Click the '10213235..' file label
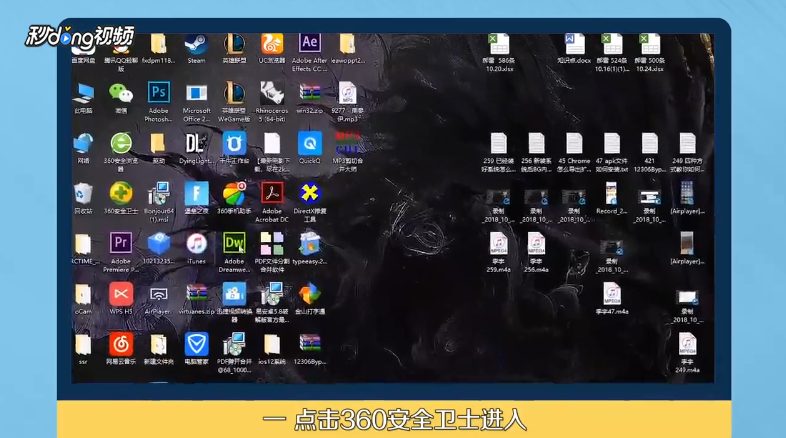786x438 pixels. pos(158,261)
